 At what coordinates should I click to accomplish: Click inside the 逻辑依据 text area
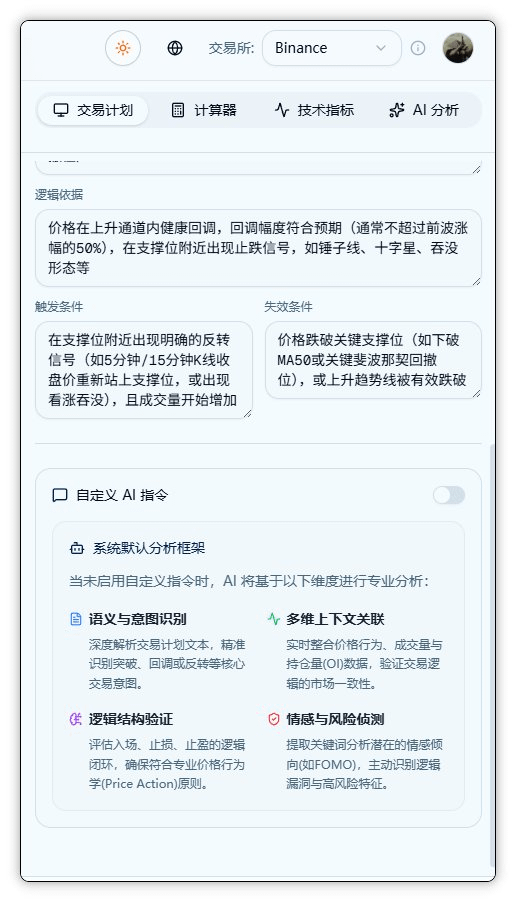pyautogui.click(x=258, y=248)
